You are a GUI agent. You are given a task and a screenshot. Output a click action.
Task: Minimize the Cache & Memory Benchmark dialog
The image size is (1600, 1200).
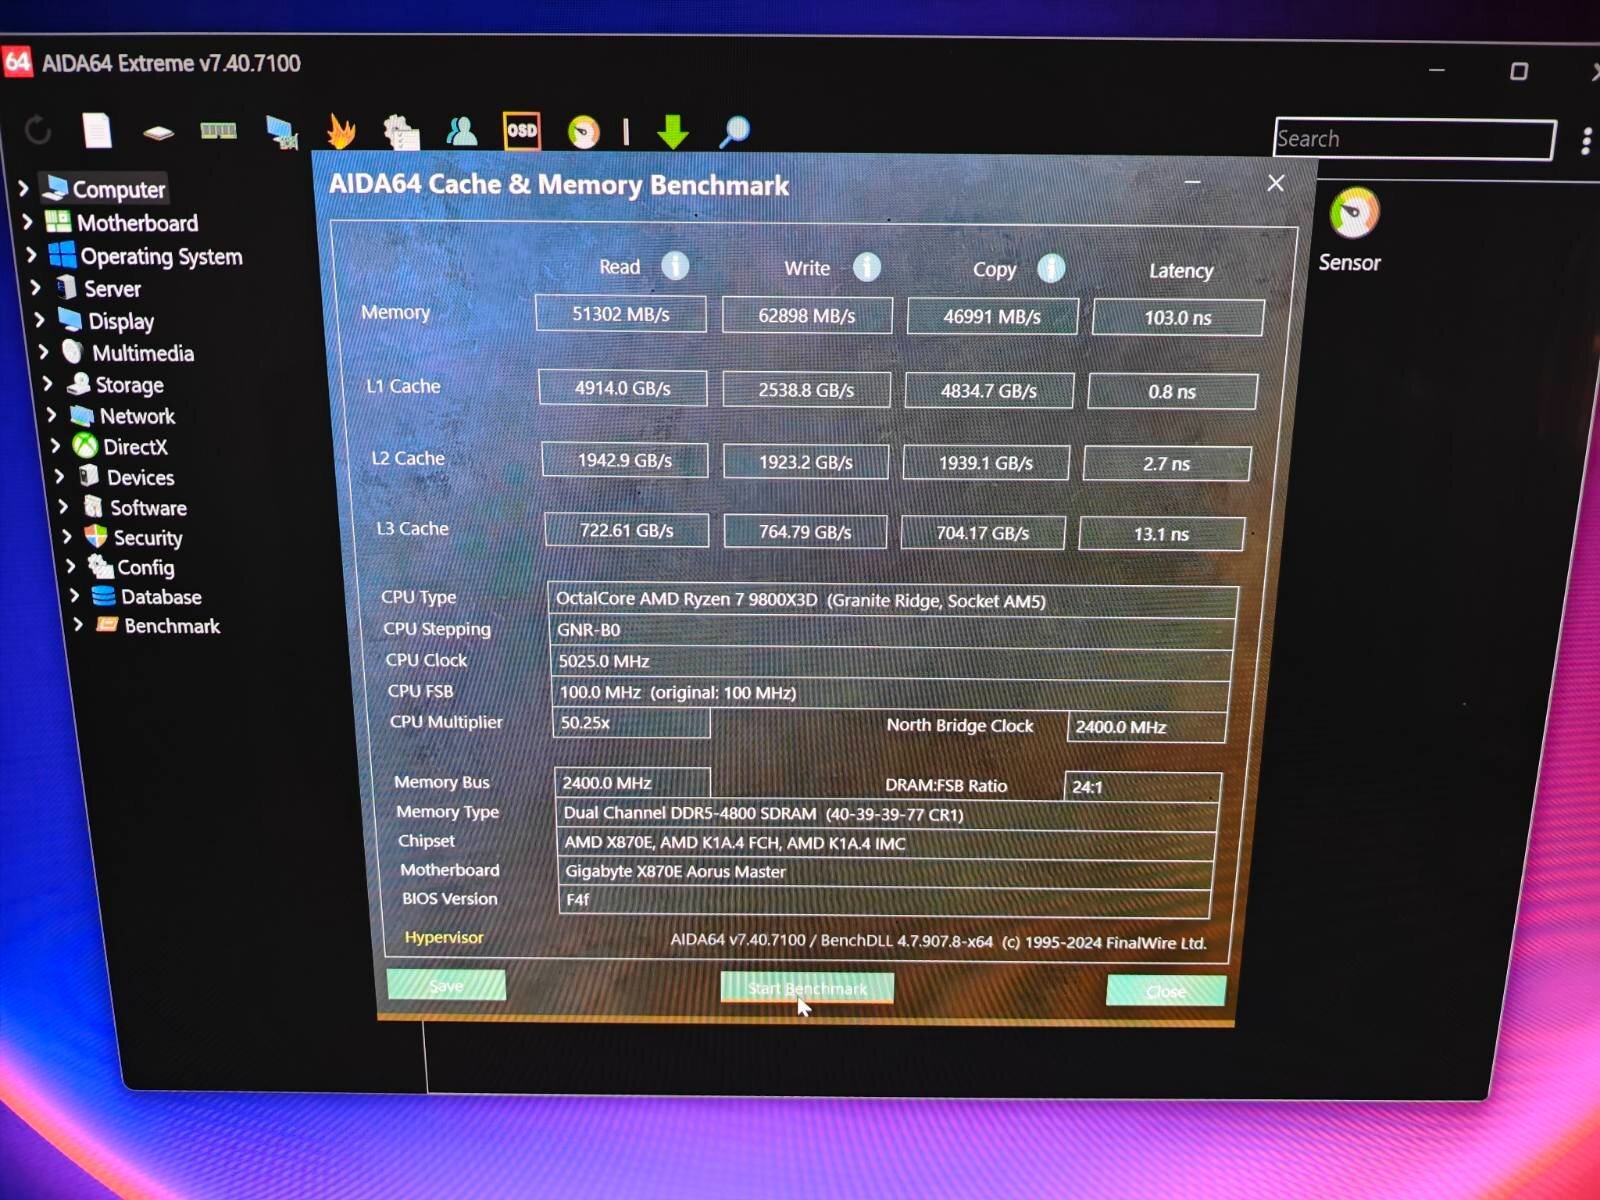pyautogui.click(x=1192, y=182)
